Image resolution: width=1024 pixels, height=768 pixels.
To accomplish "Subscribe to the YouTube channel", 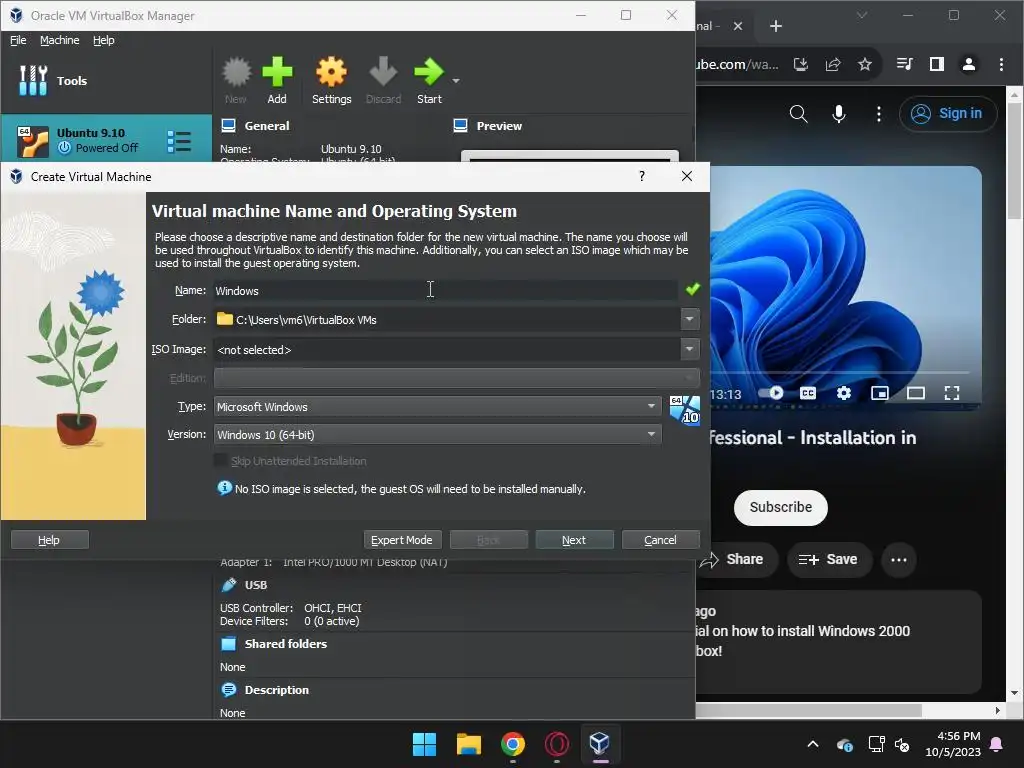I will pyautogui.click(x=780, y=507).
